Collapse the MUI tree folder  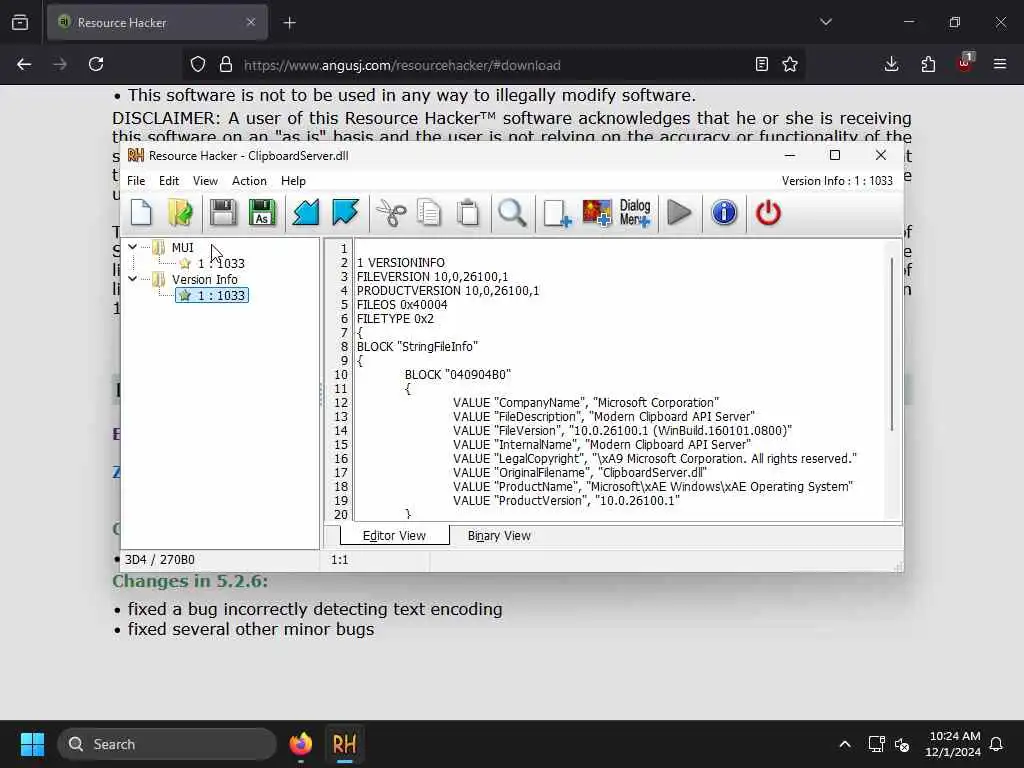click(133, 247)
